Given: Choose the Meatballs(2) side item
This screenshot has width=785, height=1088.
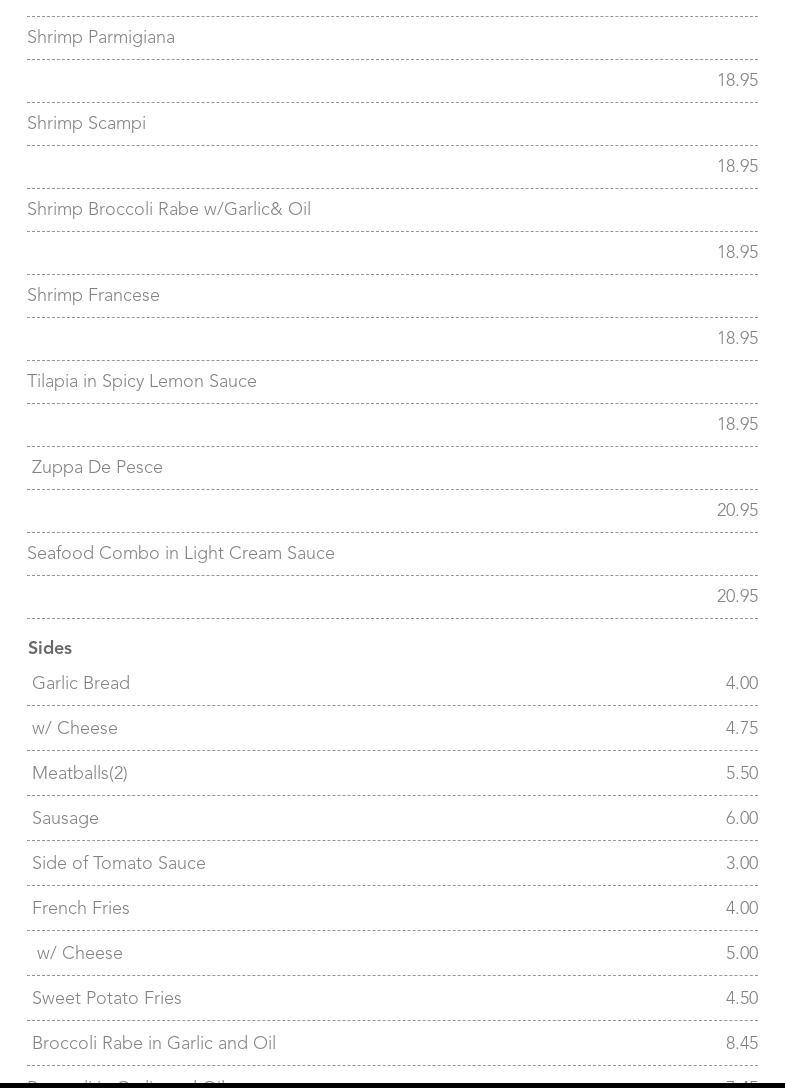Looking at the screenshot, I should pos(80,774).
